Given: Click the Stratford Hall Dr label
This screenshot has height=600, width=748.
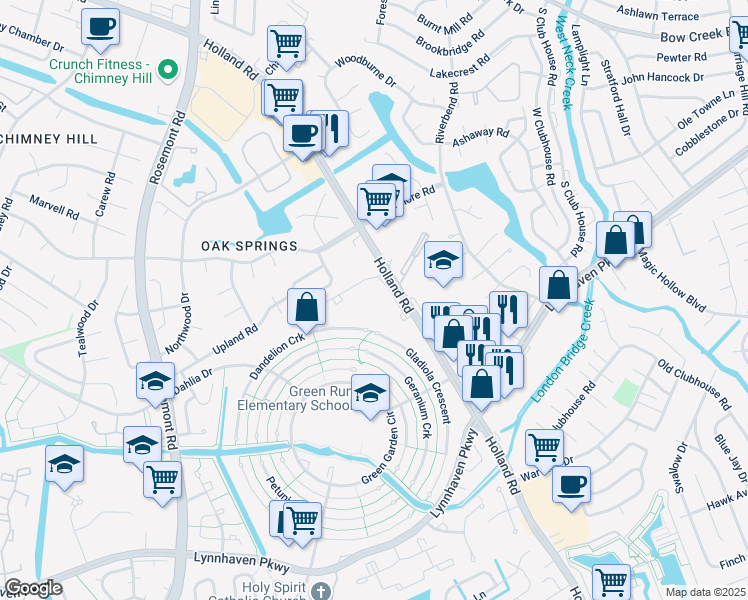Looking at the screenshot, I should tap(616, 98).
